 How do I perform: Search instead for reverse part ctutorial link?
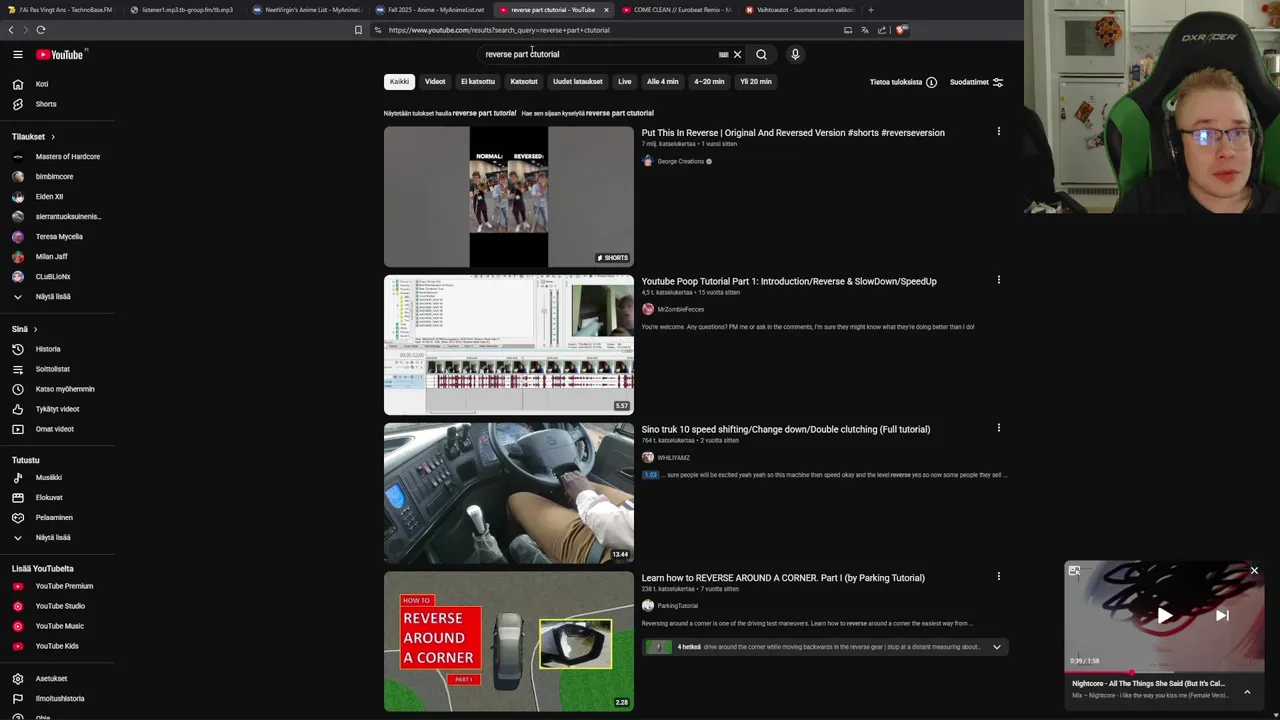coord(619,113)
